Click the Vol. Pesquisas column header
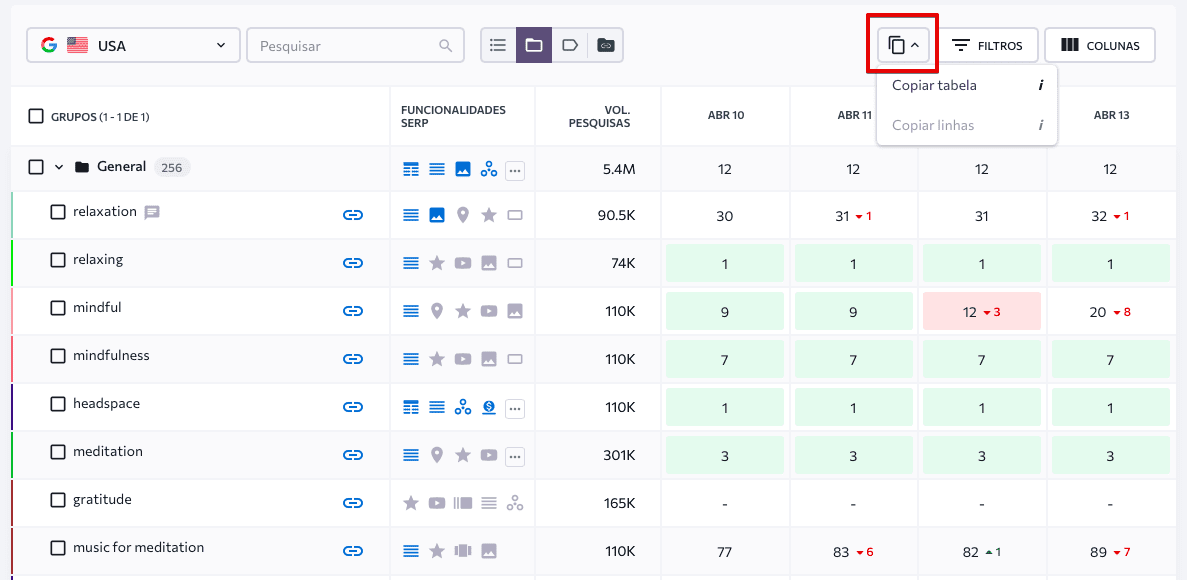This screenshot has width=1187, height=580. click(x=599, y=117)
